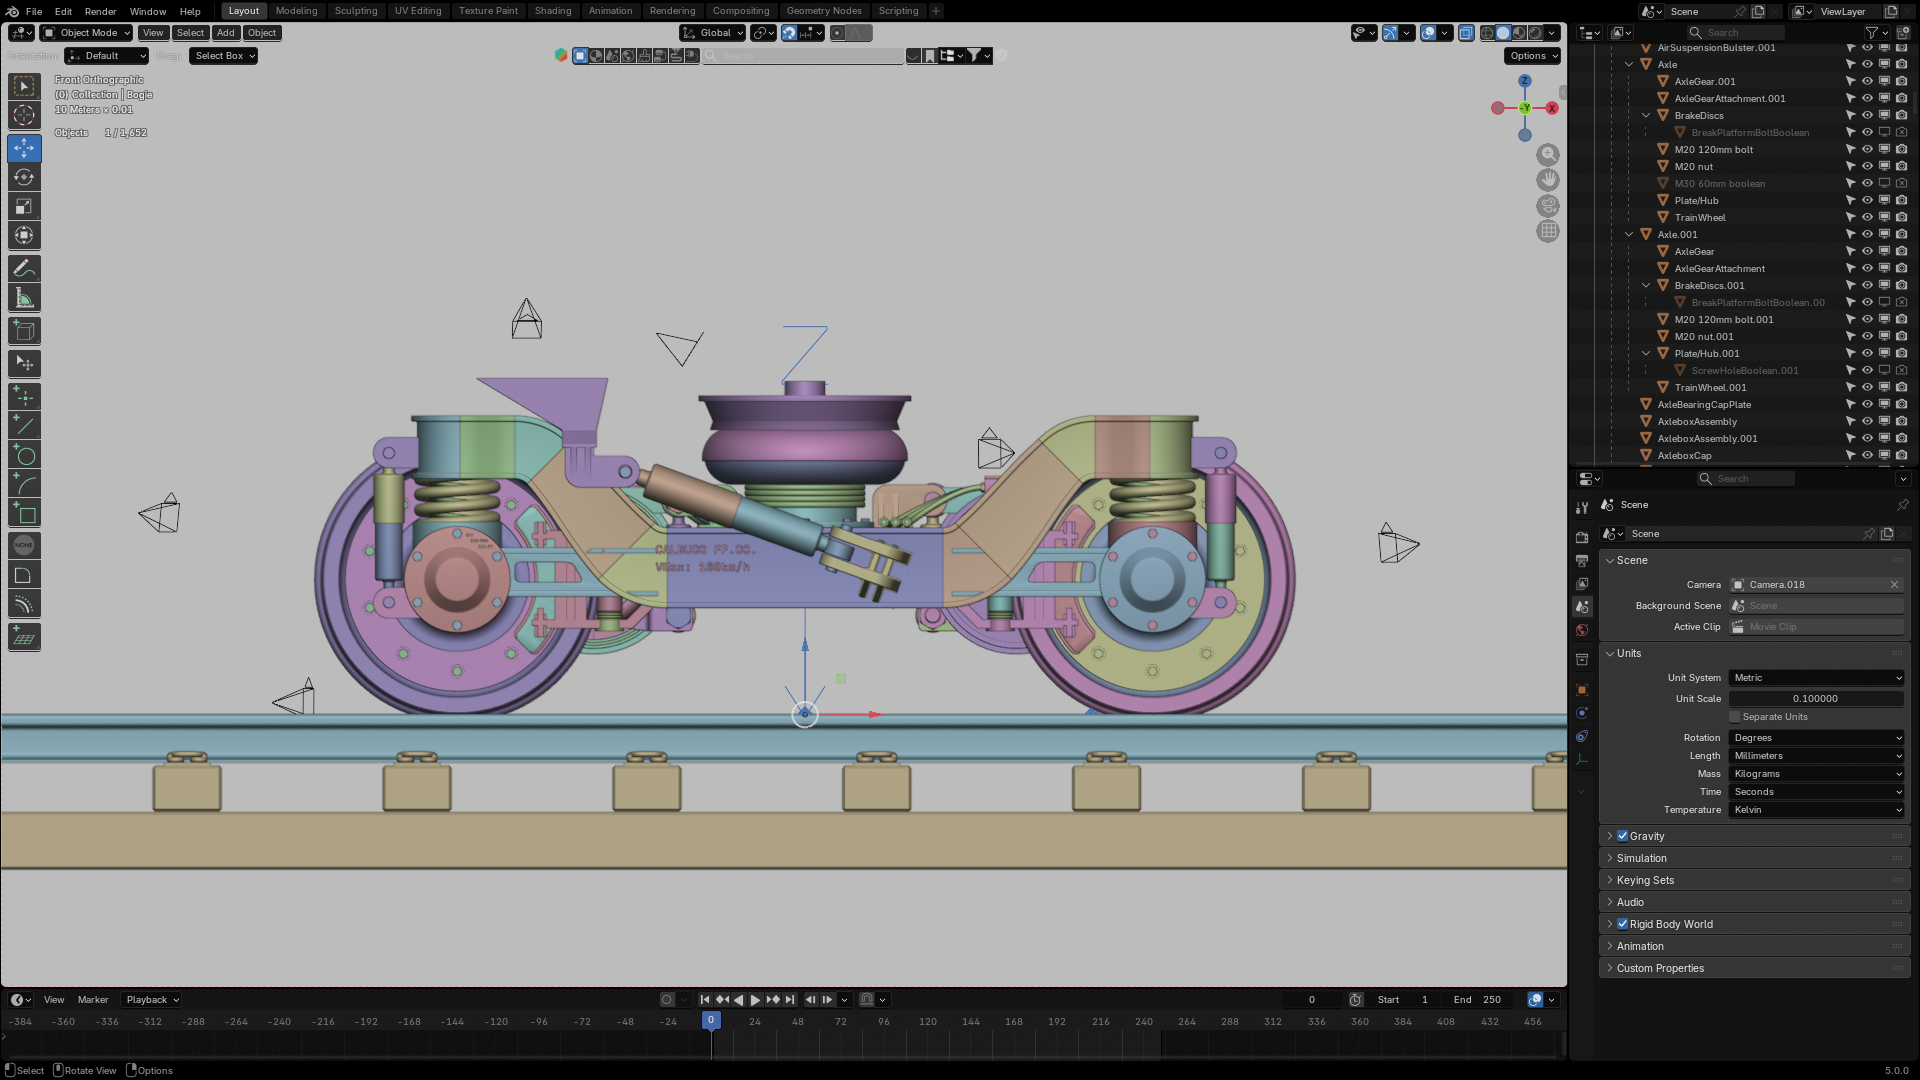Viewport: 1920px width, 1080px height.
Task: Open the Mass units dropdown
Action: pyautogui.click(x=1816, y=774)
